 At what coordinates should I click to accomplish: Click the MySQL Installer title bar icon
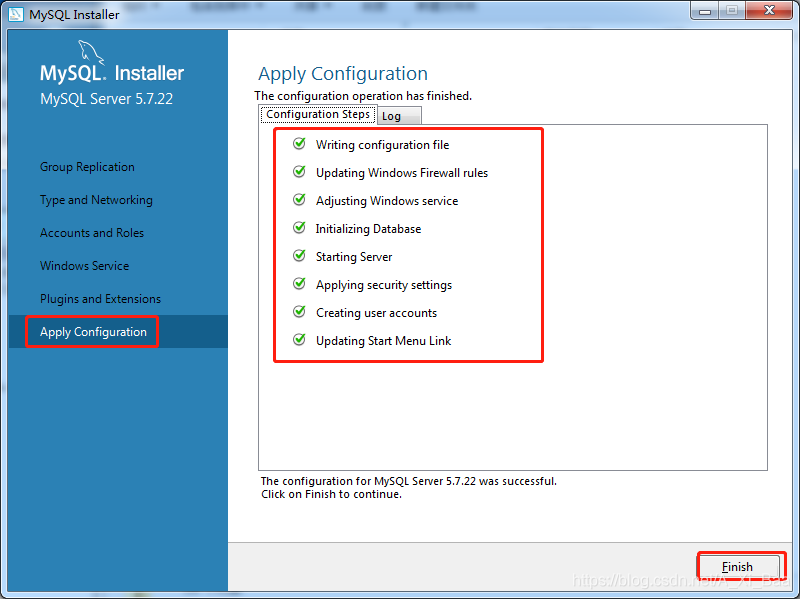(x=16, y=14)
